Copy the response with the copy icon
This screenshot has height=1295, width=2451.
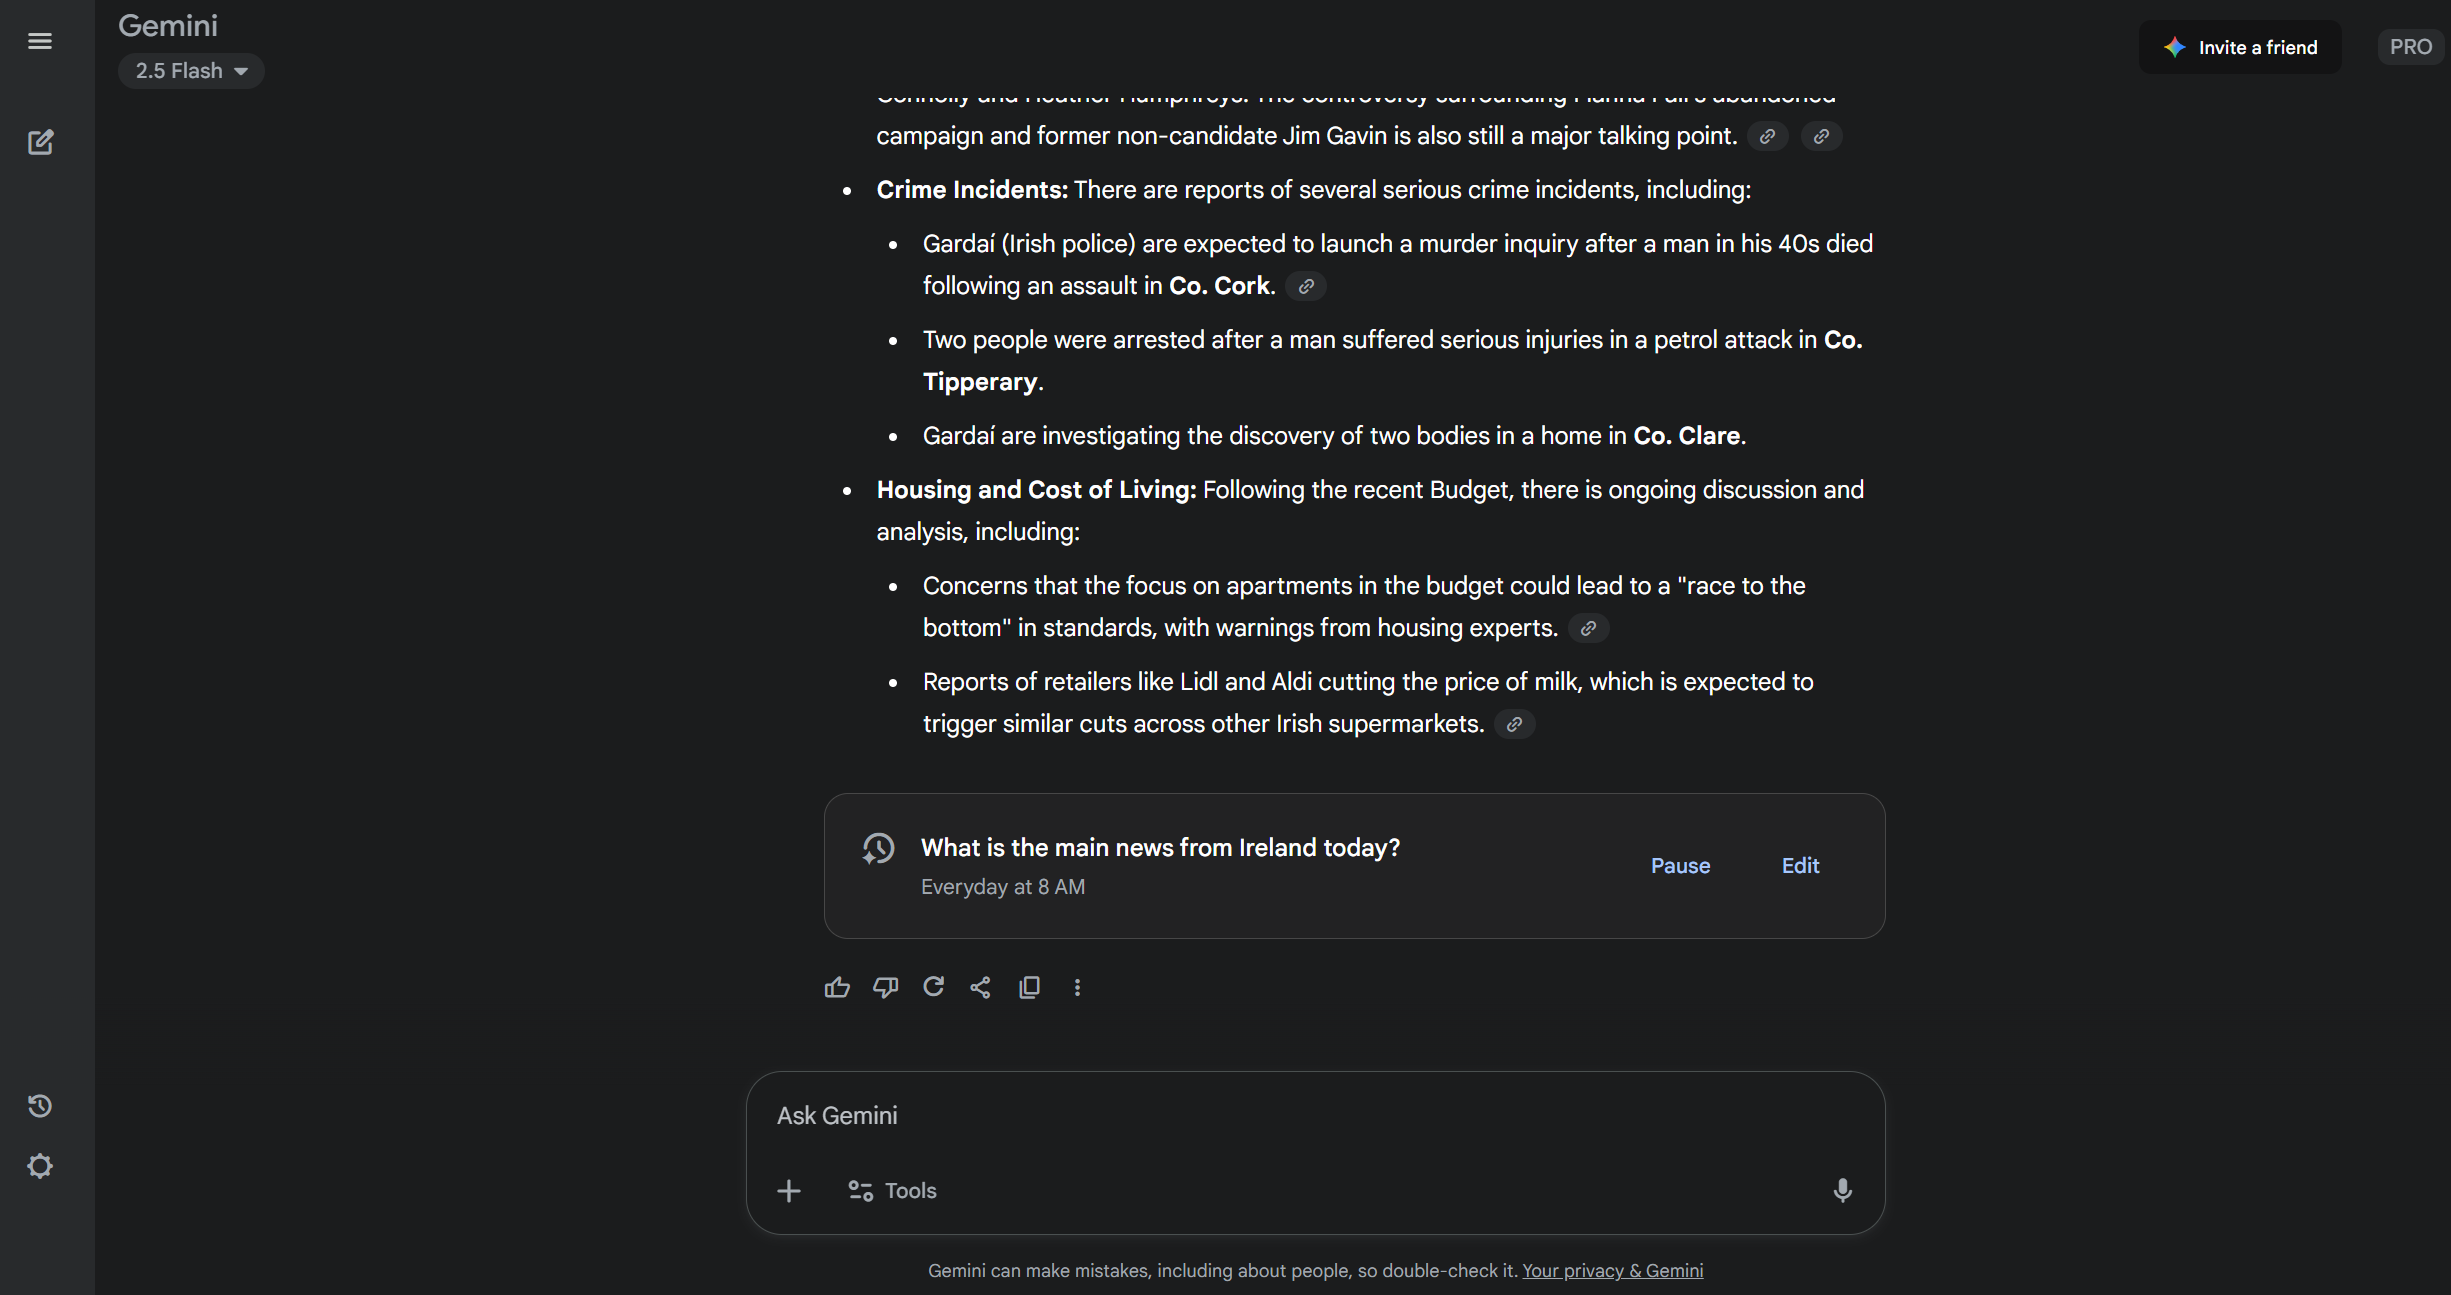coord(1029,988)
